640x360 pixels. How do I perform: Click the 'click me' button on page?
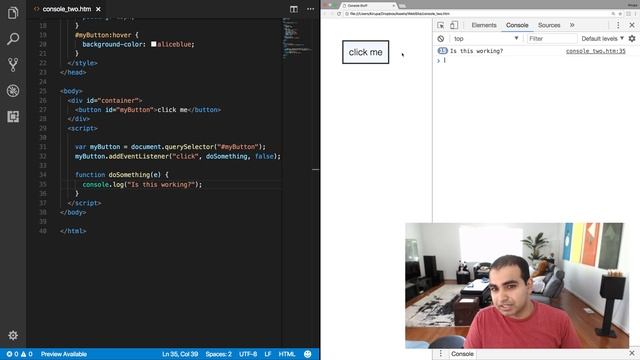point(365,52)
